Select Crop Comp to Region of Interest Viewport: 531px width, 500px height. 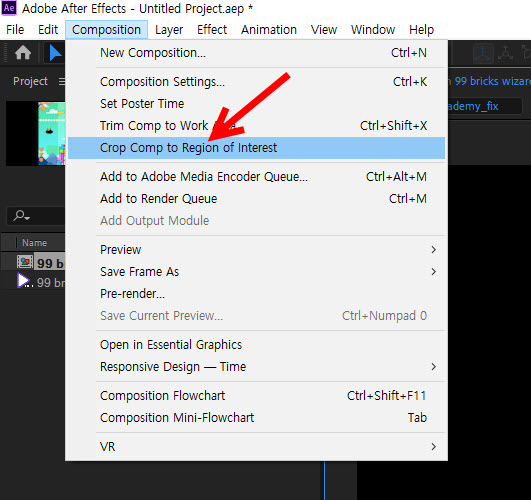pyautogui.click(x=256, y=148)
